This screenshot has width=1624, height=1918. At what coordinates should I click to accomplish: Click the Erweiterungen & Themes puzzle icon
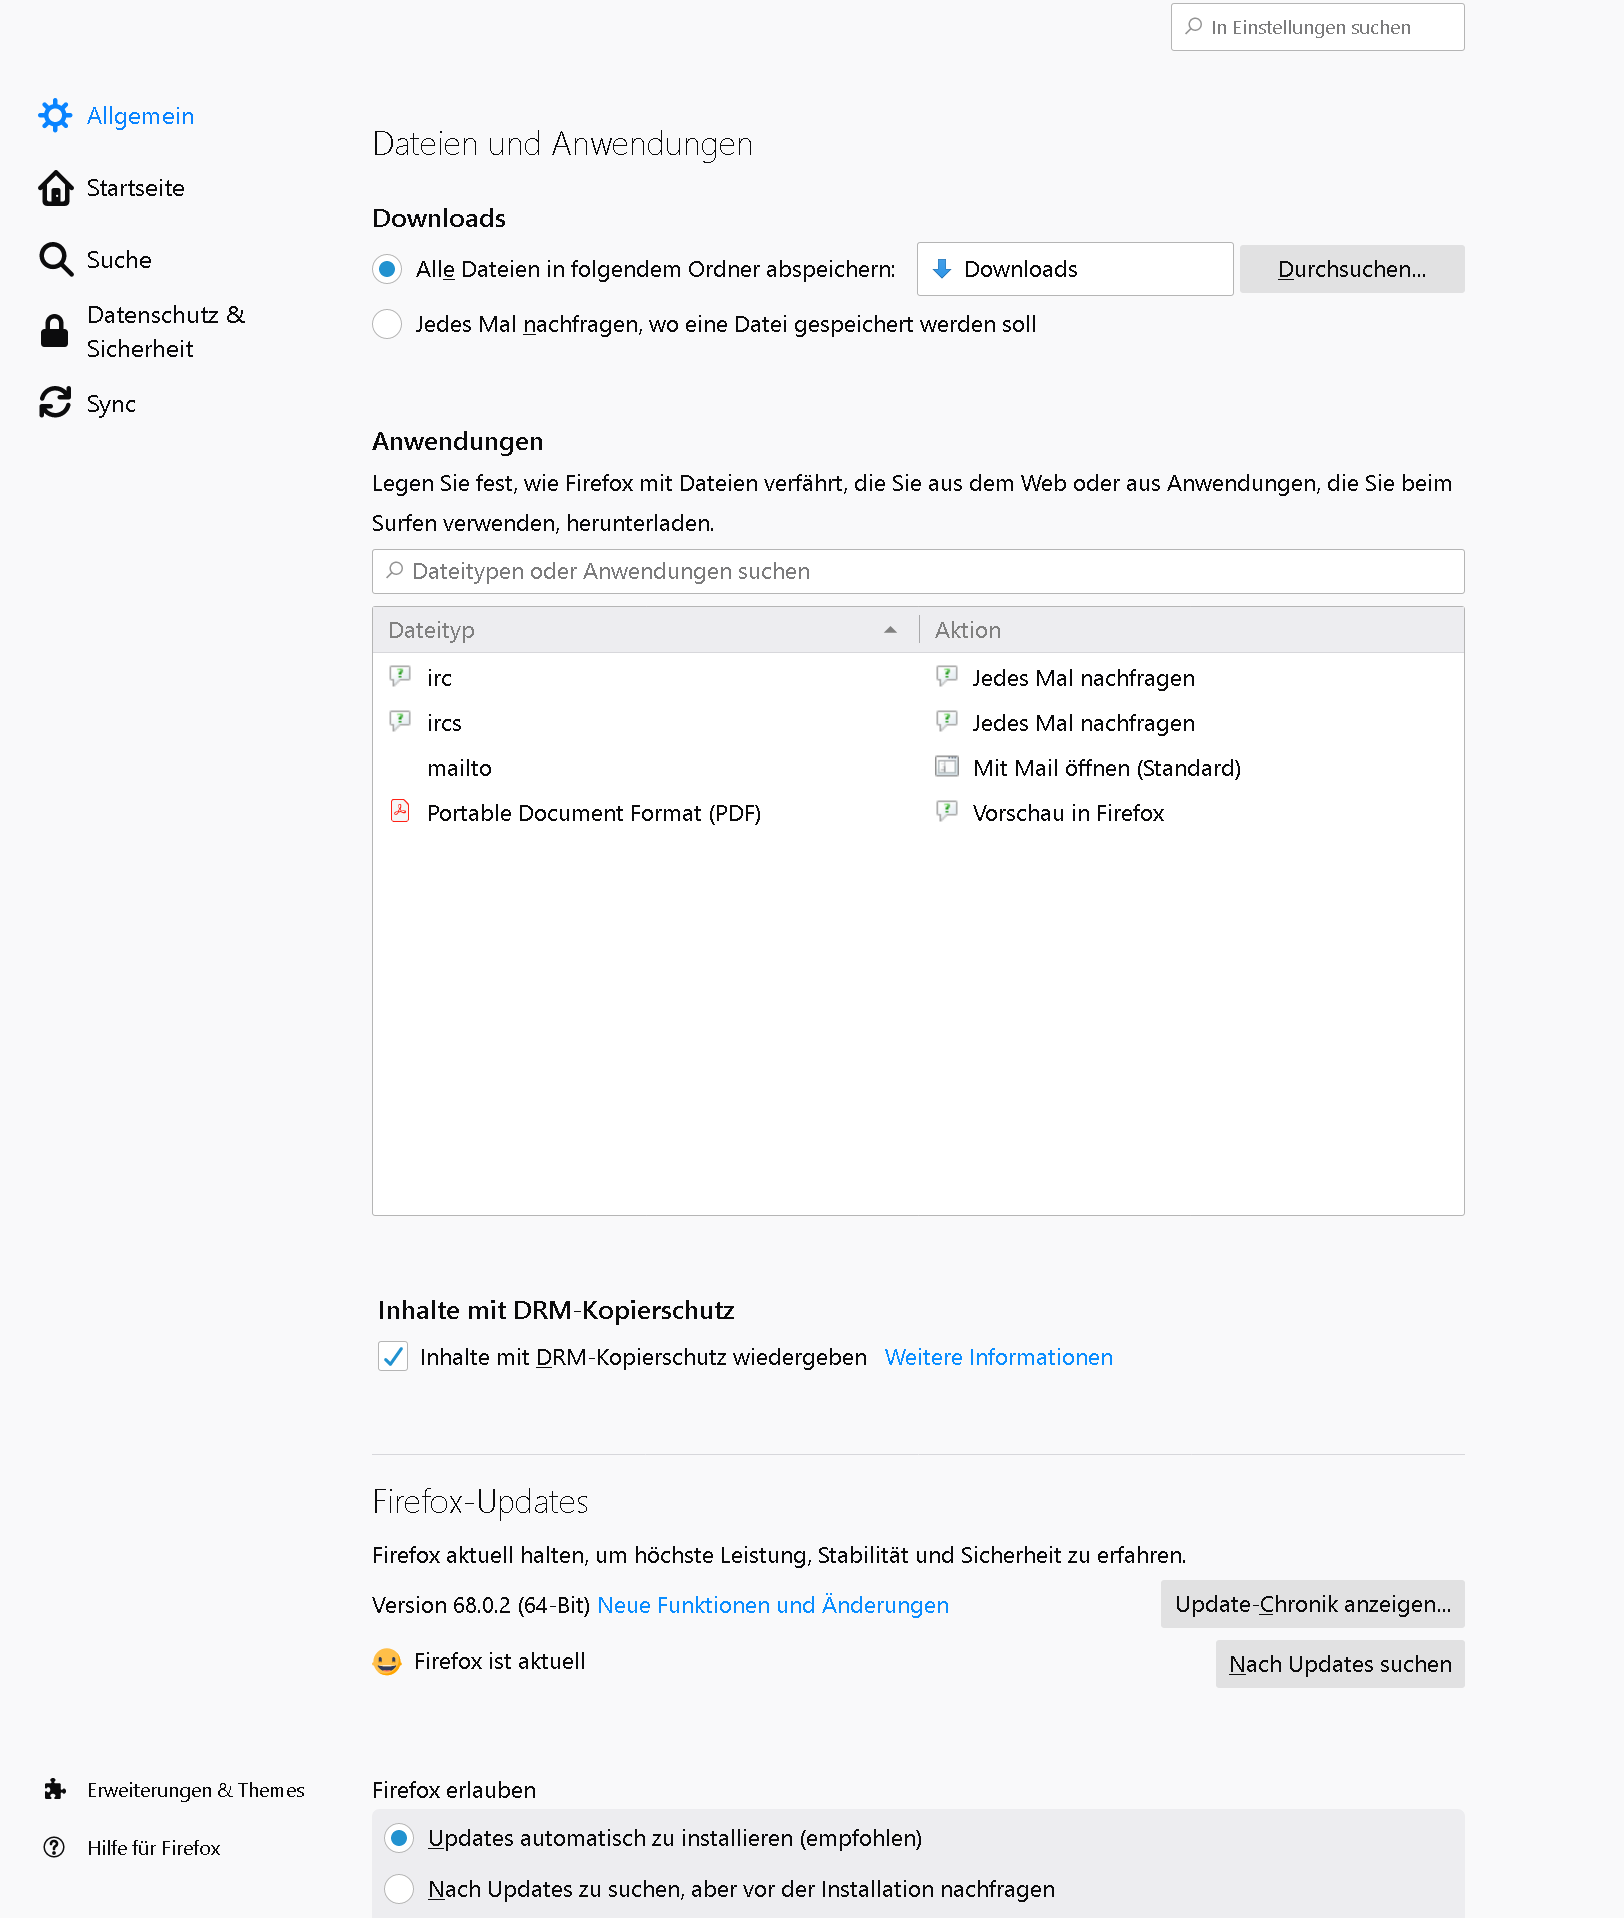coord(55,1790)
